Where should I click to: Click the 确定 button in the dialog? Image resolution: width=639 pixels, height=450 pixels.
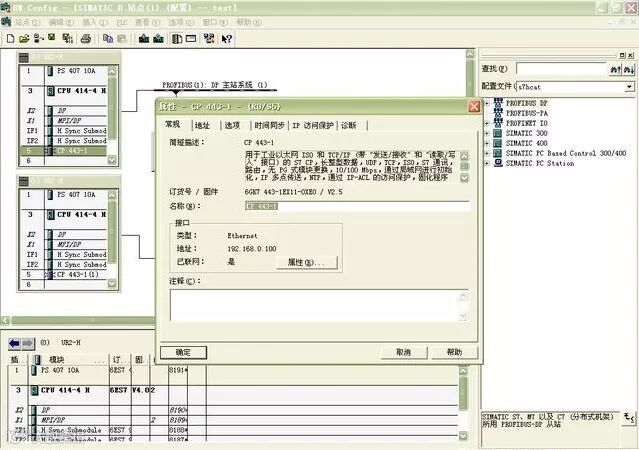coord(183,353)
